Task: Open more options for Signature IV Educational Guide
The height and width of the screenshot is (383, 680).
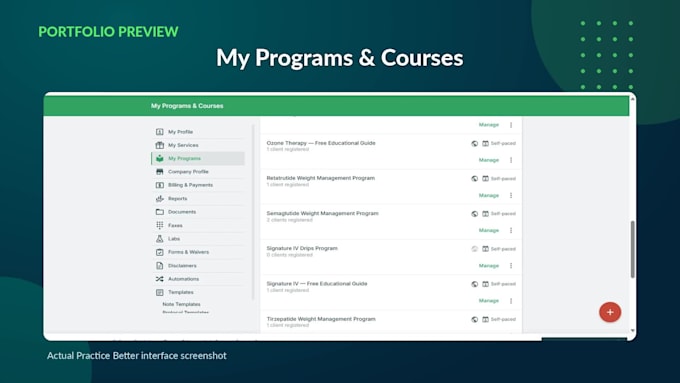Action: tap(511, 301)
